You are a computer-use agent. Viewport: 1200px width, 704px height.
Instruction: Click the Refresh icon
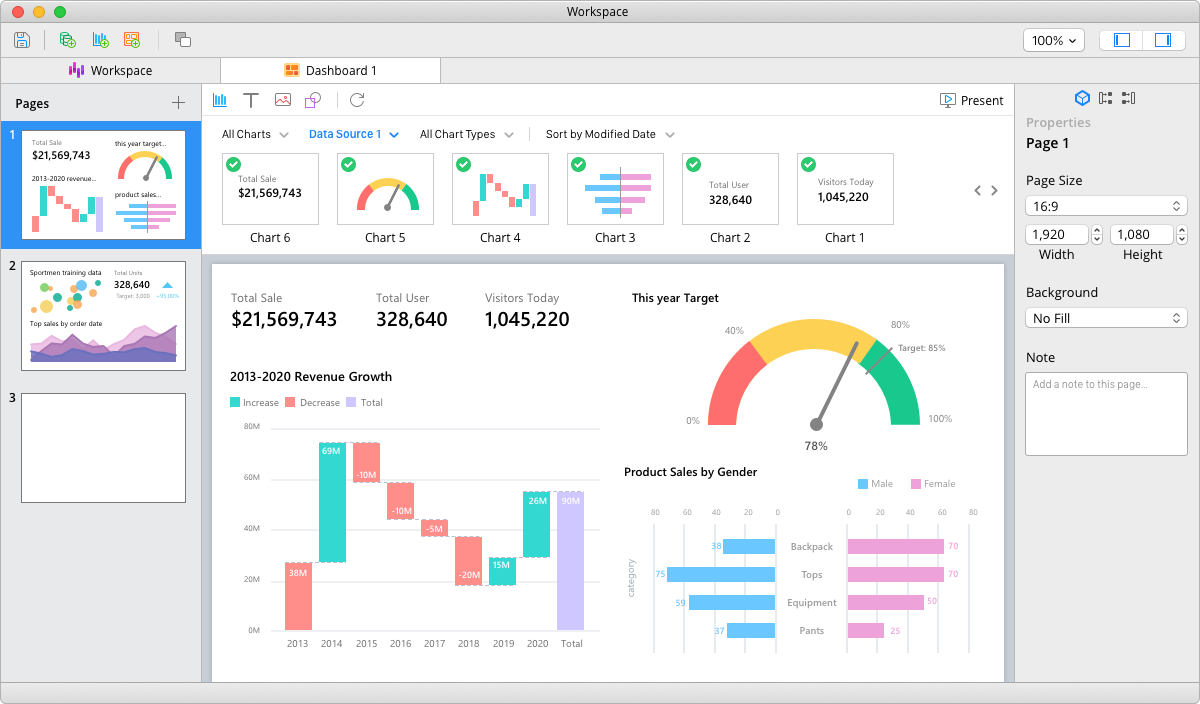pos(357,100)
